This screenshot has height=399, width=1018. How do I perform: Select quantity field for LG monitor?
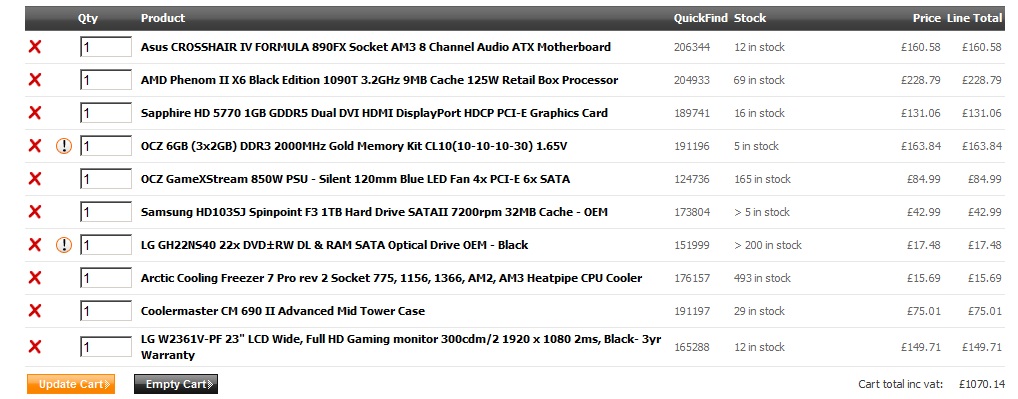(106, 346)
